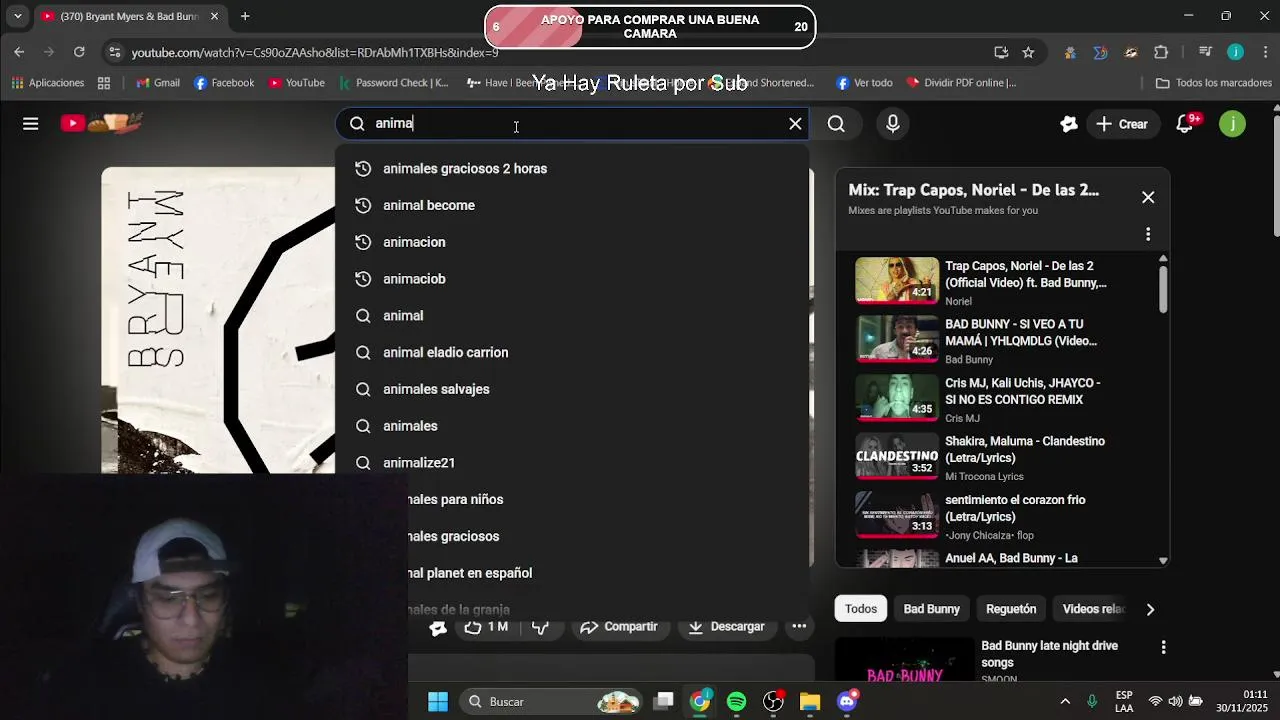Click the dislike thumbs-down button
The width and height of the screenshot is (1280, 720).
pos(540,626)
